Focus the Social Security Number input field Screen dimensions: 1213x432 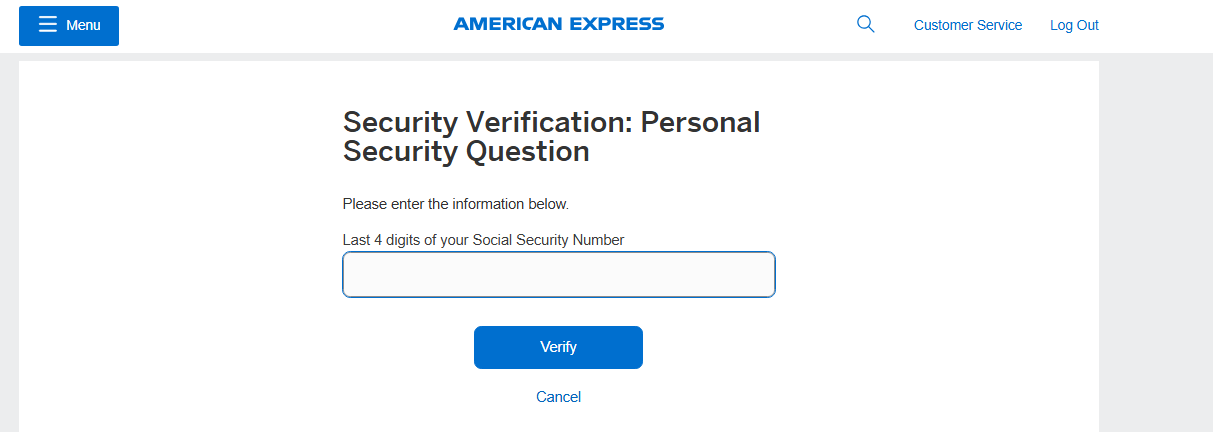pyautogui.click(x=558, y=275)
